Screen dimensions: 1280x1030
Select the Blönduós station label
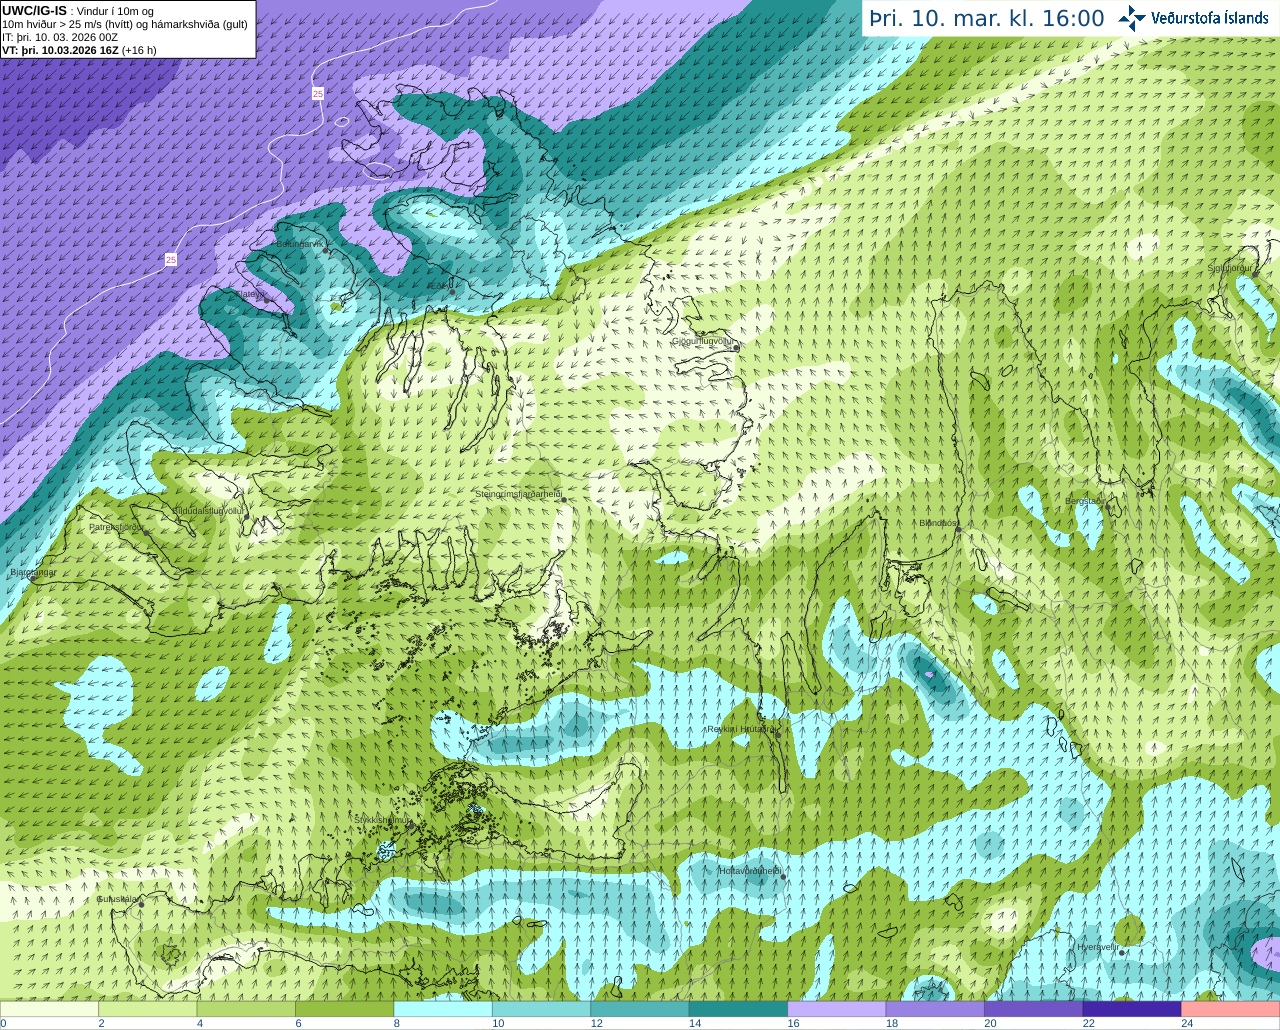pyautogui.click(x=939, y=523)
